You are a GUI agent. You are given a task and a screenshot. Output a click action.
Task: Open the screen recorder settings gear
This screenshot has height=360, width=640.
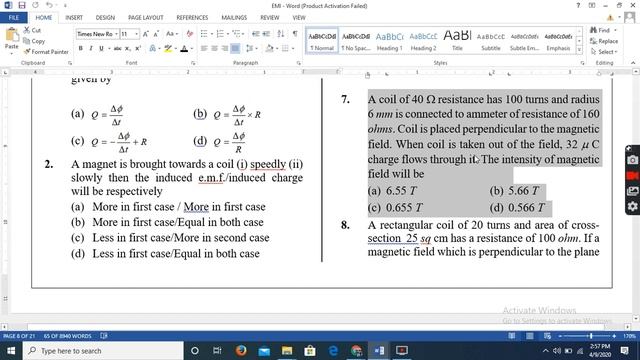click(632, 207)
